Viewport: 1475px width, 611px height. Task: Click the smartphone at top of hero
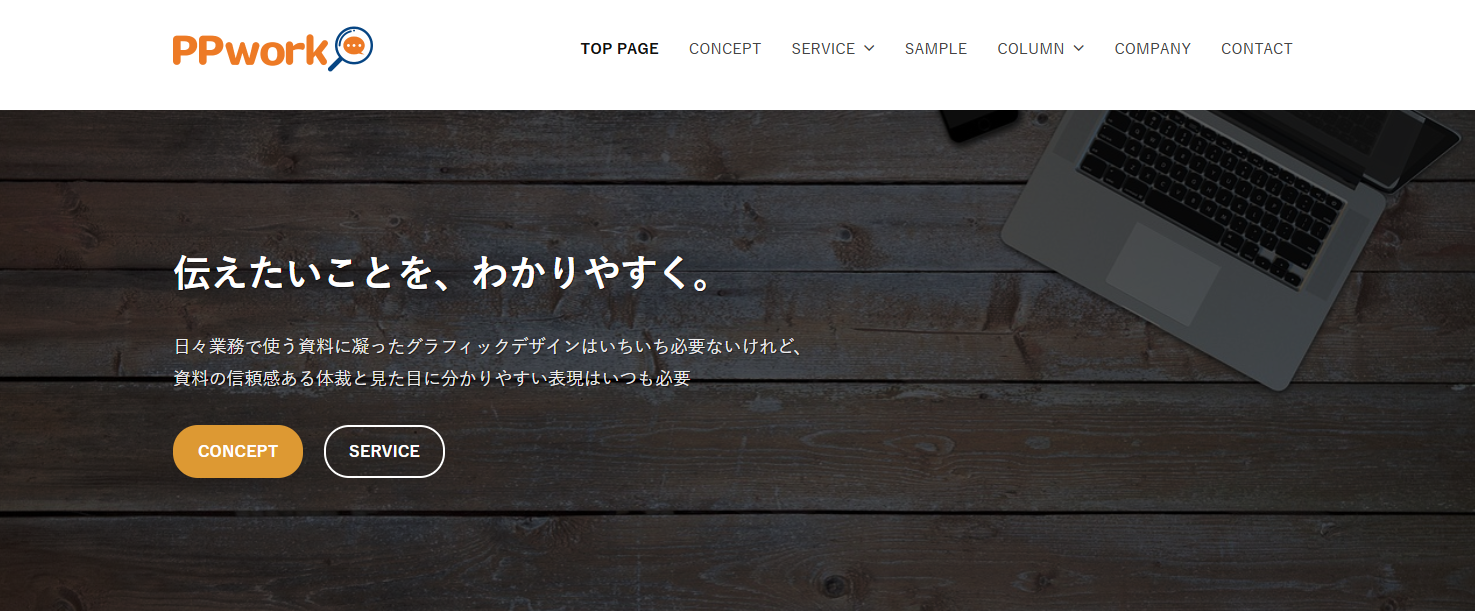point(978,123)
